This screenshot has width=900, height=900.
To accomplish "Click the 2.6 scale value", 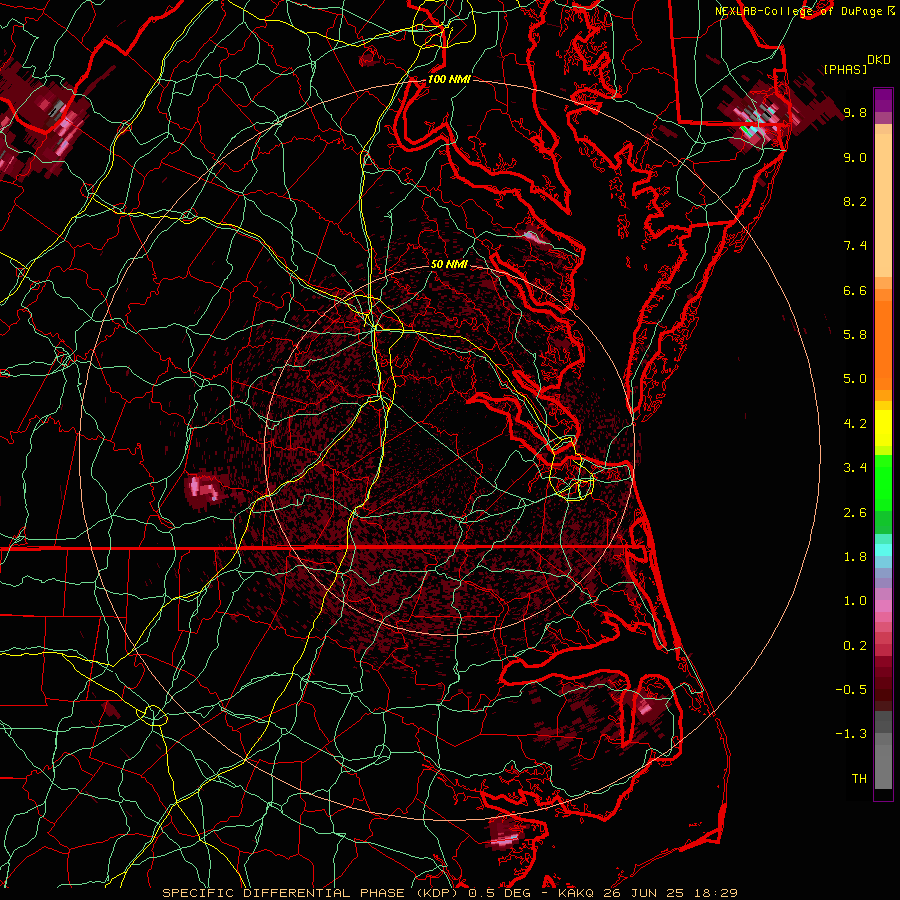I will (855, 513).
